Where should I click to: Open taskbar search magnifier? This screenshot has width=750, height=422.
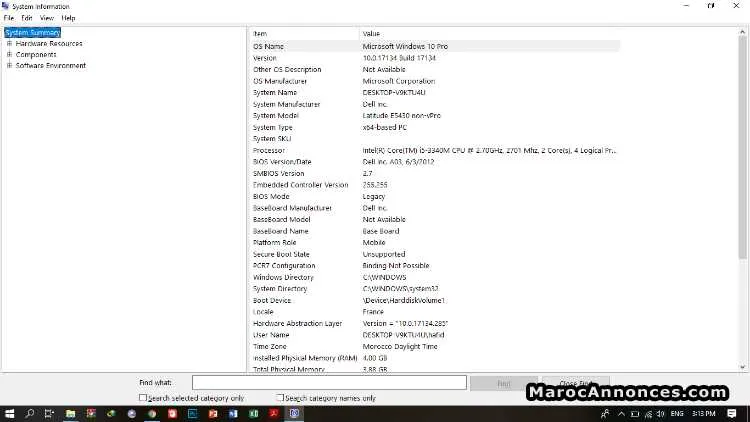point(30,413)
